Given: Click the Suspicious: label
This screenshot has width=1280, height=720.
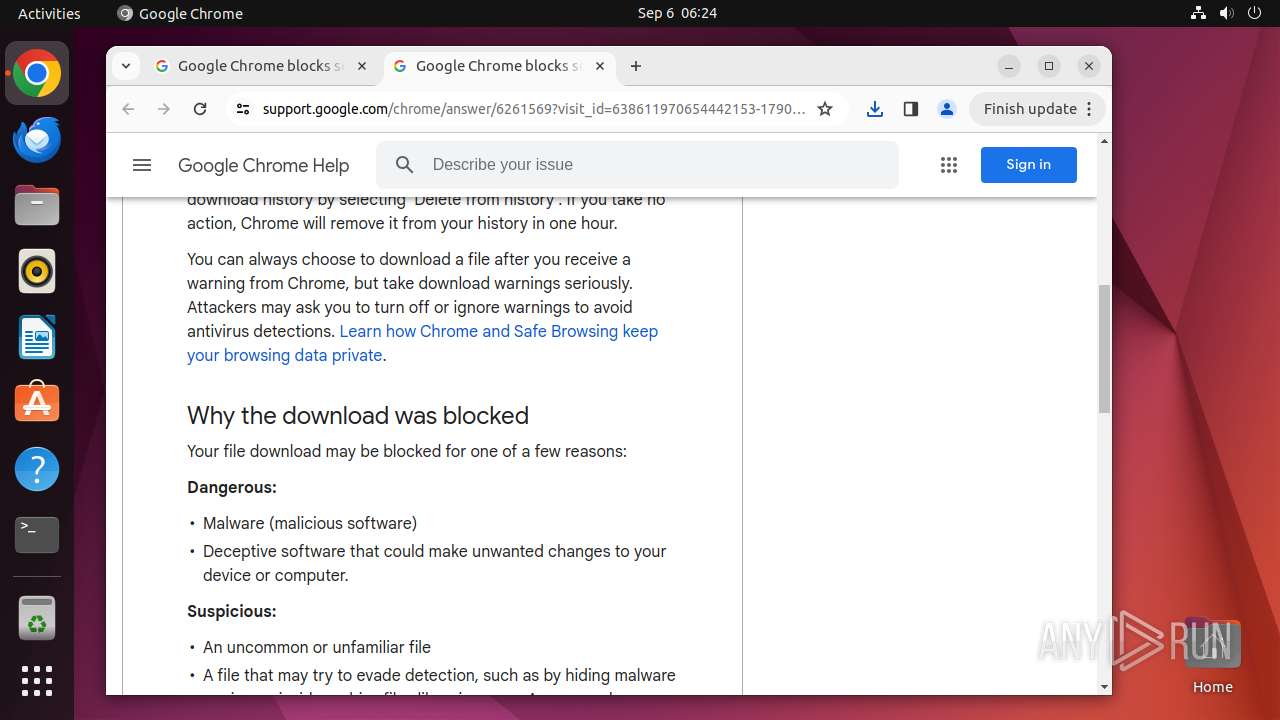Looking at the screenshot, I should [x=232, y=611].
